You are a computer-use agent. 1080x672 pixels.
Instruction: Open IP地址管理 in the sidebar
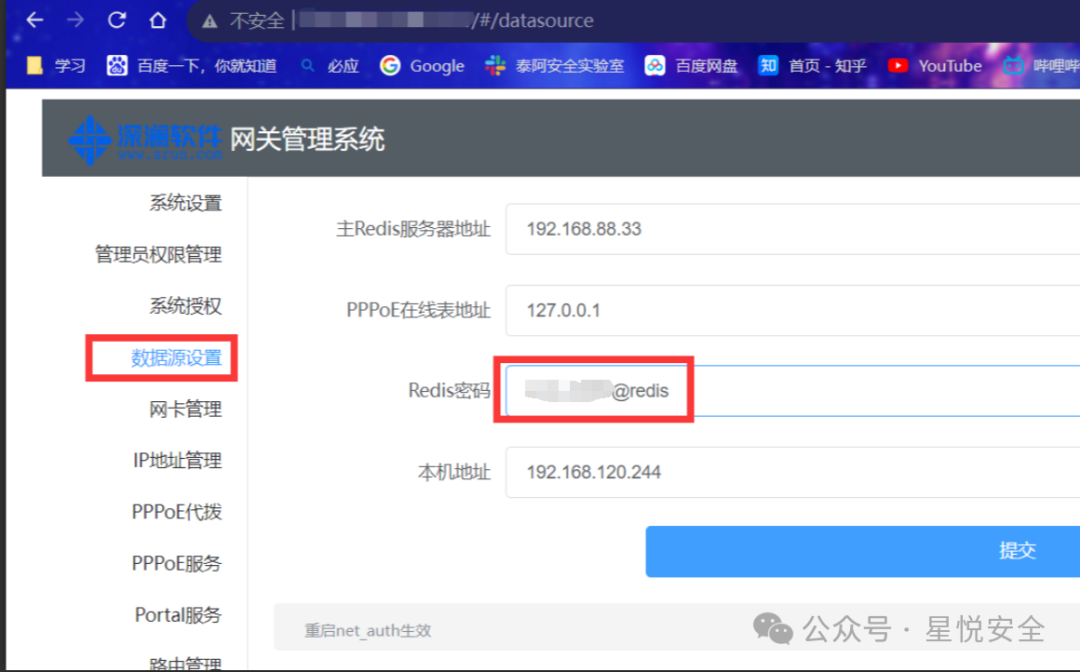click(x=177, y=460)
